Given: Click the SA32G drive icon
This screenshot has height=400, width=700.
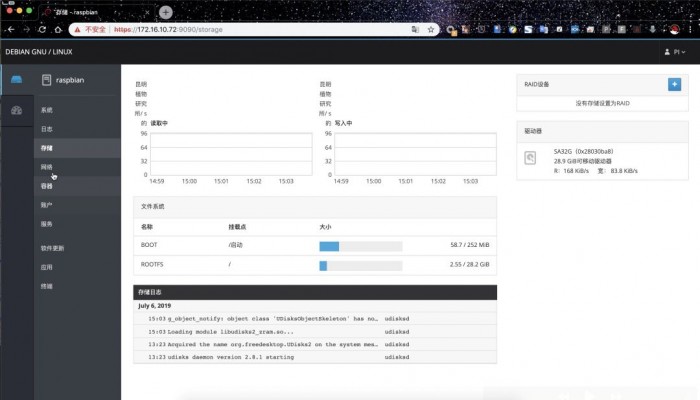Looking at the screenshot, I should coord(531,158).
